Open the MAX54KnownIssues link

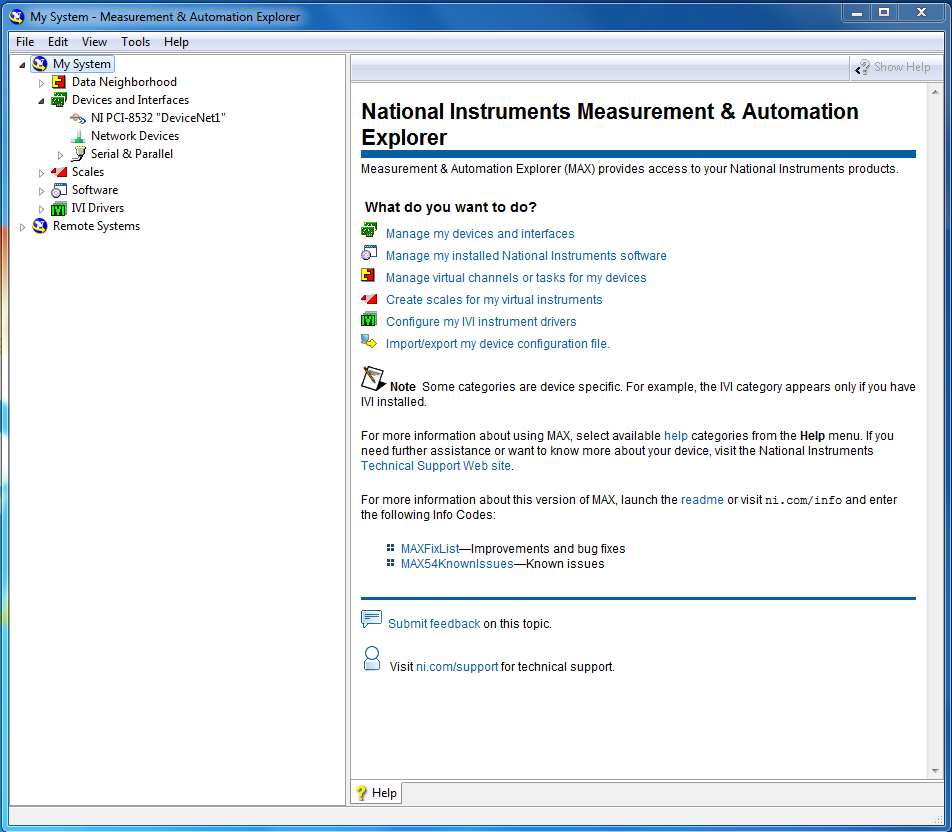tap(457, 564)
